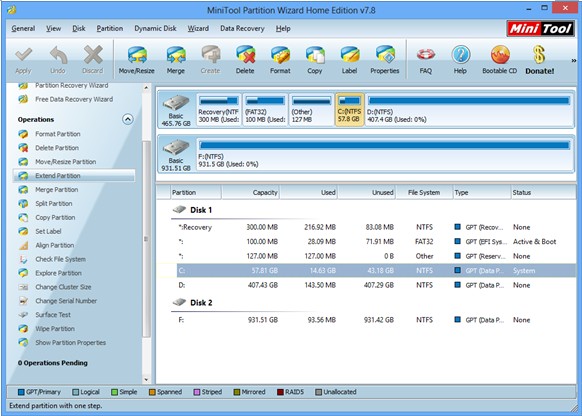Select Recovery 300 MB block in disk map
Viewport: 582px width, 416px height.
click(219, 110)
